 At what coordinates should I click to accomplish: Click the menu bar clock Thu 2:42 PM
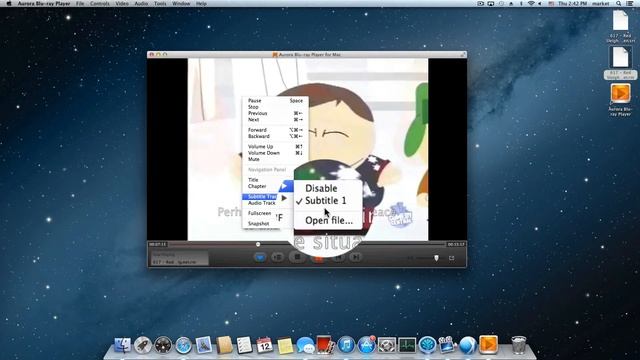click(572, 3)
